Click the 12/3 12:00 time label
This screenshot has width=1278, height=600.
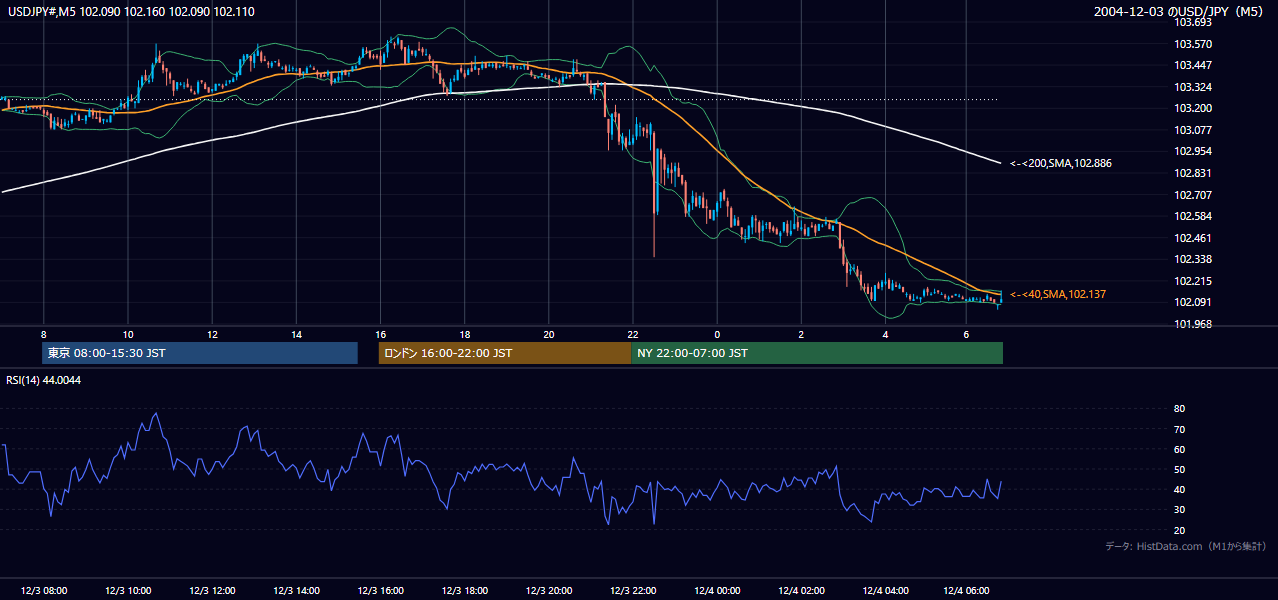pyautogui.click(x=212, y=591)
